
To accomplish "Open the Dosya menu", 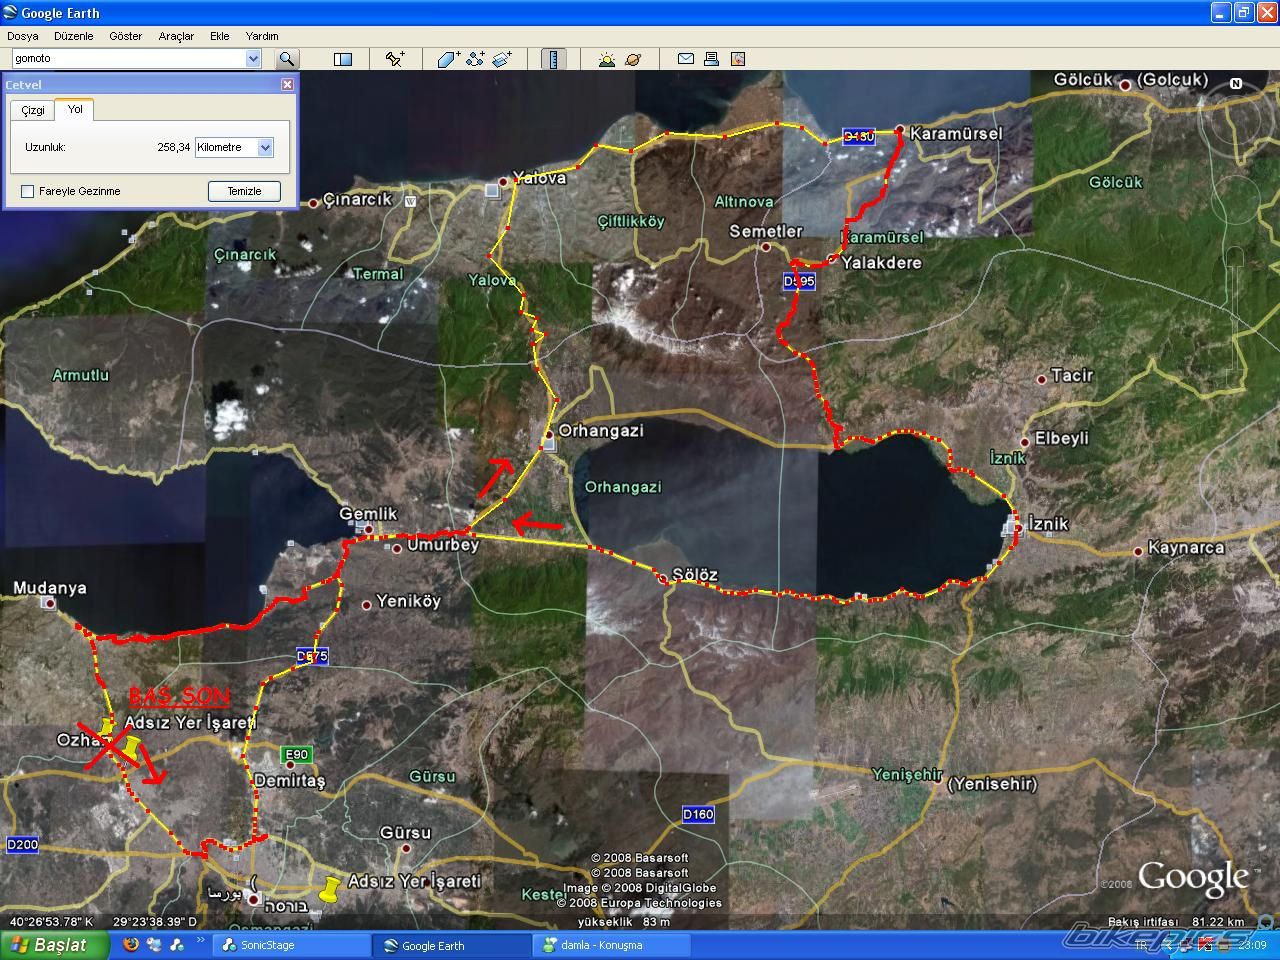I will click(23, 36).
